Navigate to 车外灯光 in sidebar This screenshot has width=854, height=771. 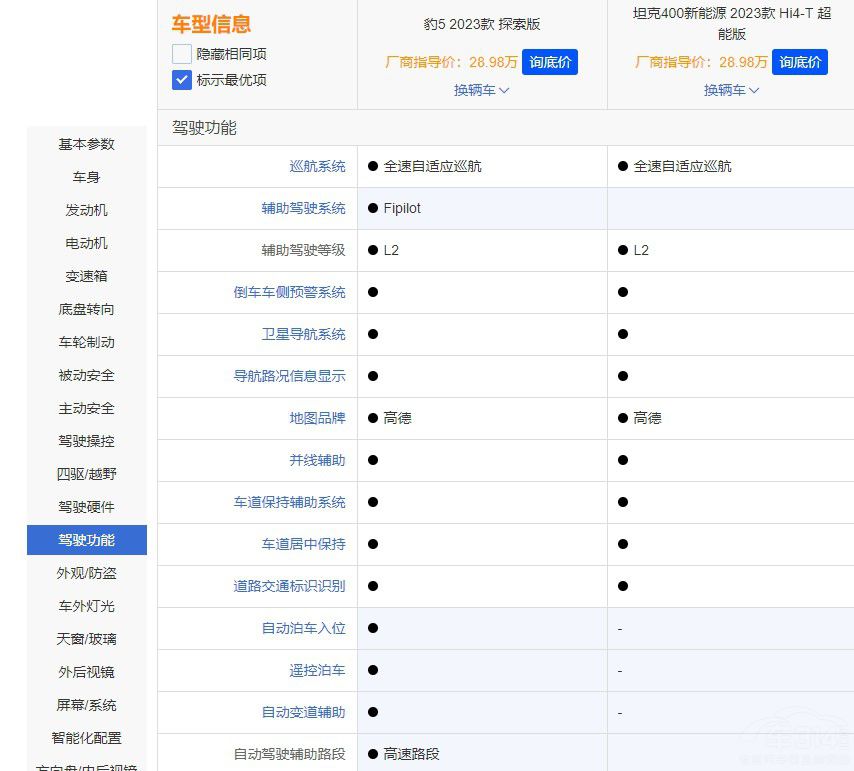click(x=87, y=606)
